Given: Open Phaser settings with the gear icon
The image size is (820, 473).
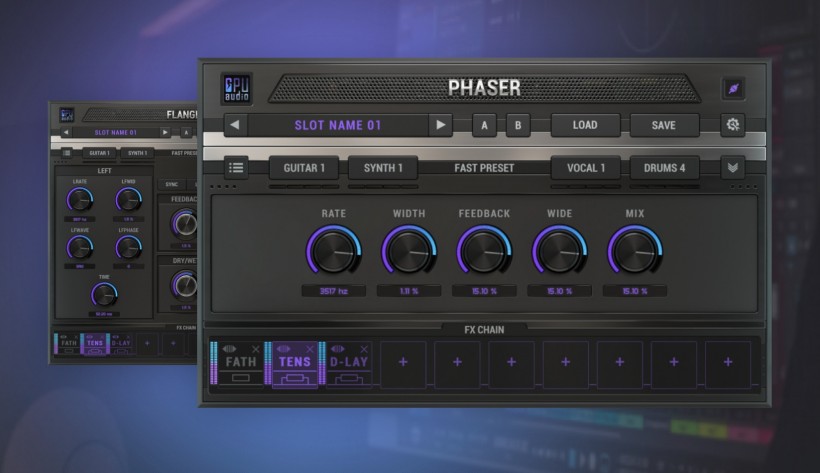Looking at the screenshot, I should [x=733, y=125].
